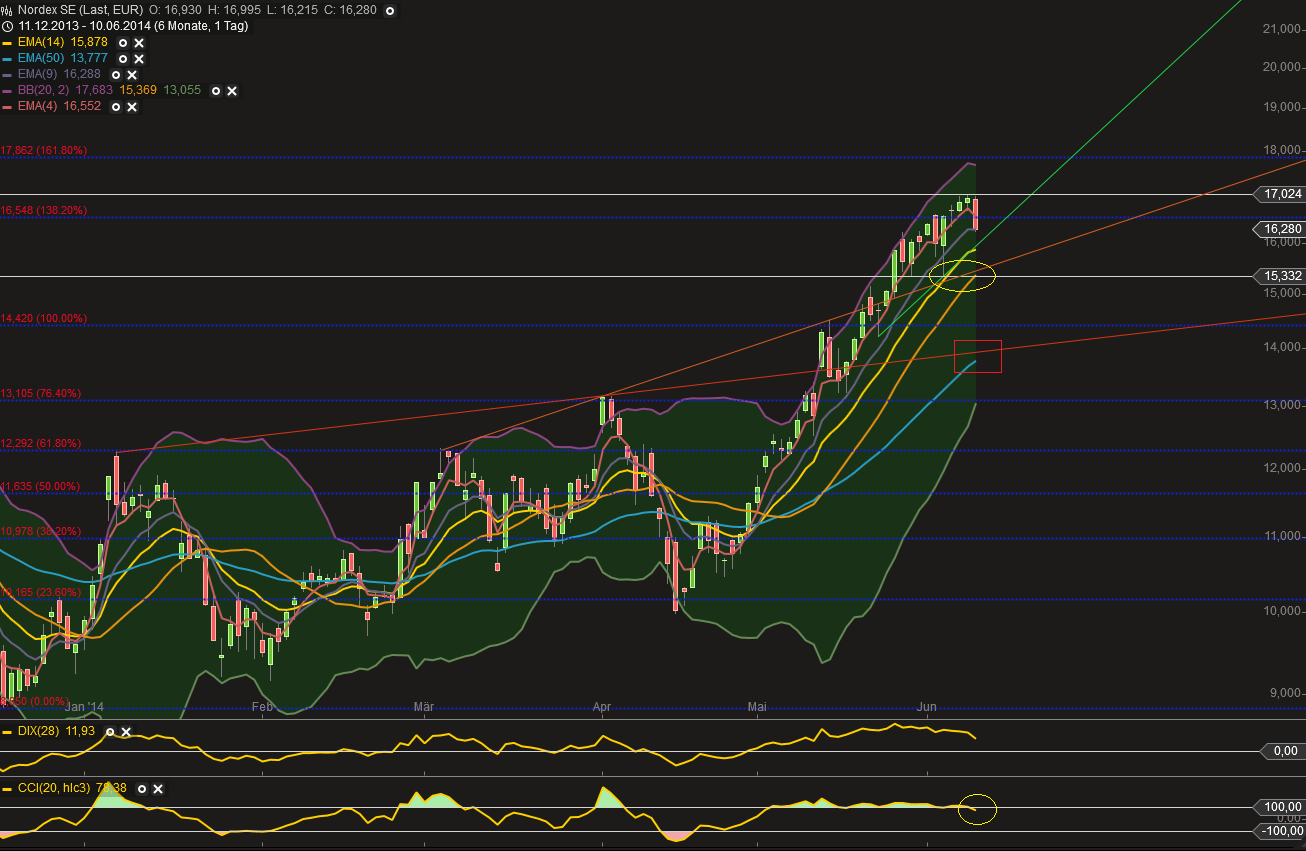The height and width of the screenshot is (851, 1306).
Task: Click the grey-violet EMA(9) color dash
Action: tap(8, 75)
